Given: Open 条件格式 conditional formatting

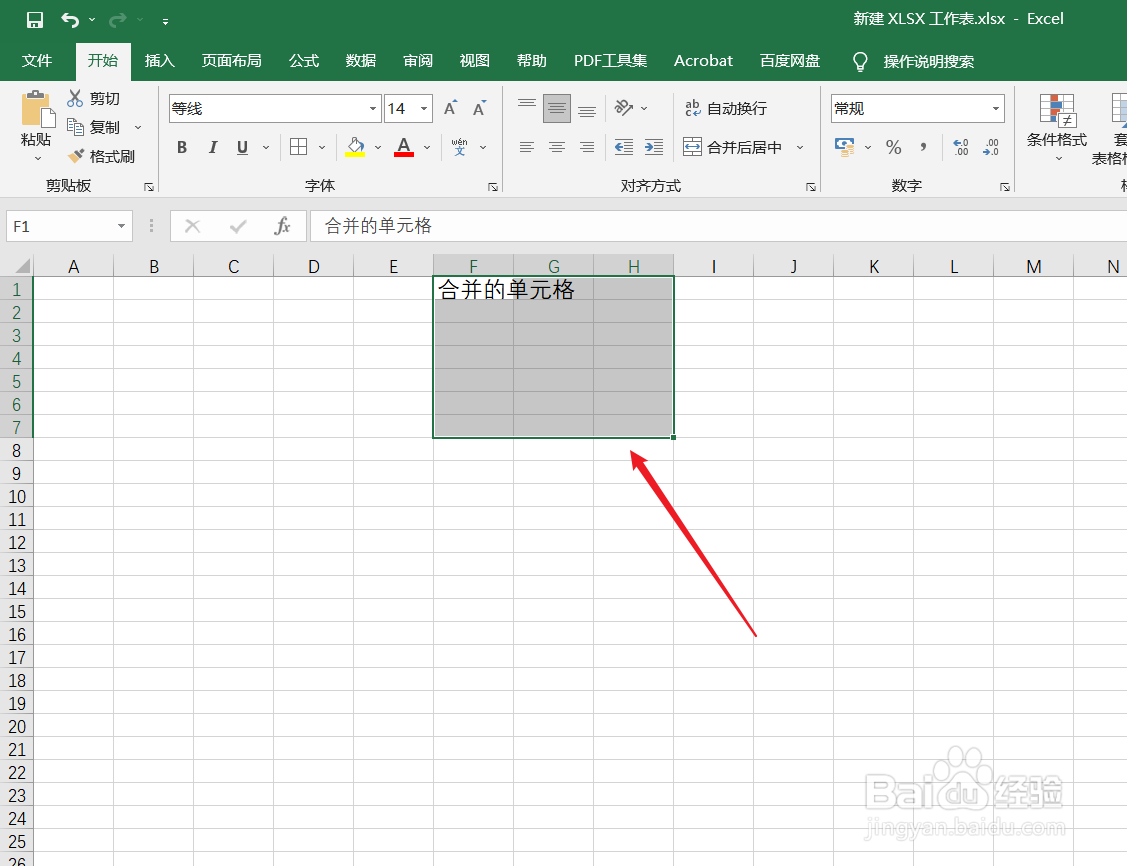Looking at the screenshot, I should (1057, 126).
